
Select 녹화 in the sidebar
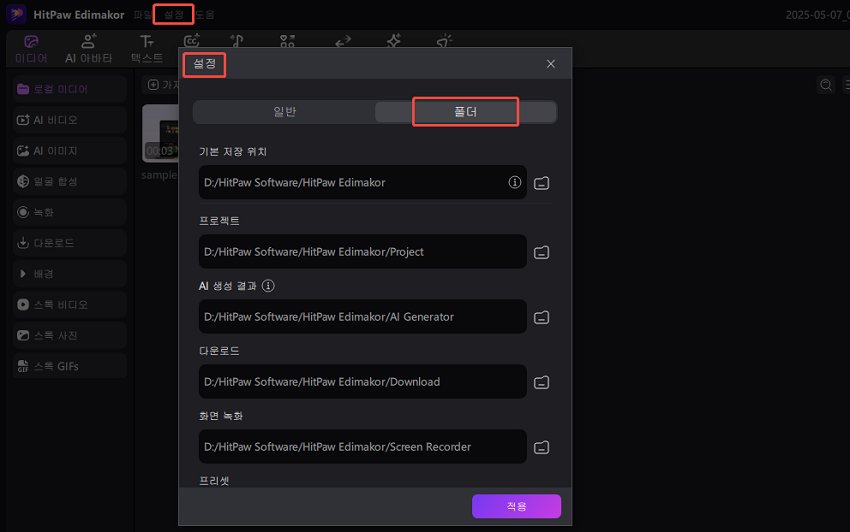pyautogui.click(x=69, y=212)
